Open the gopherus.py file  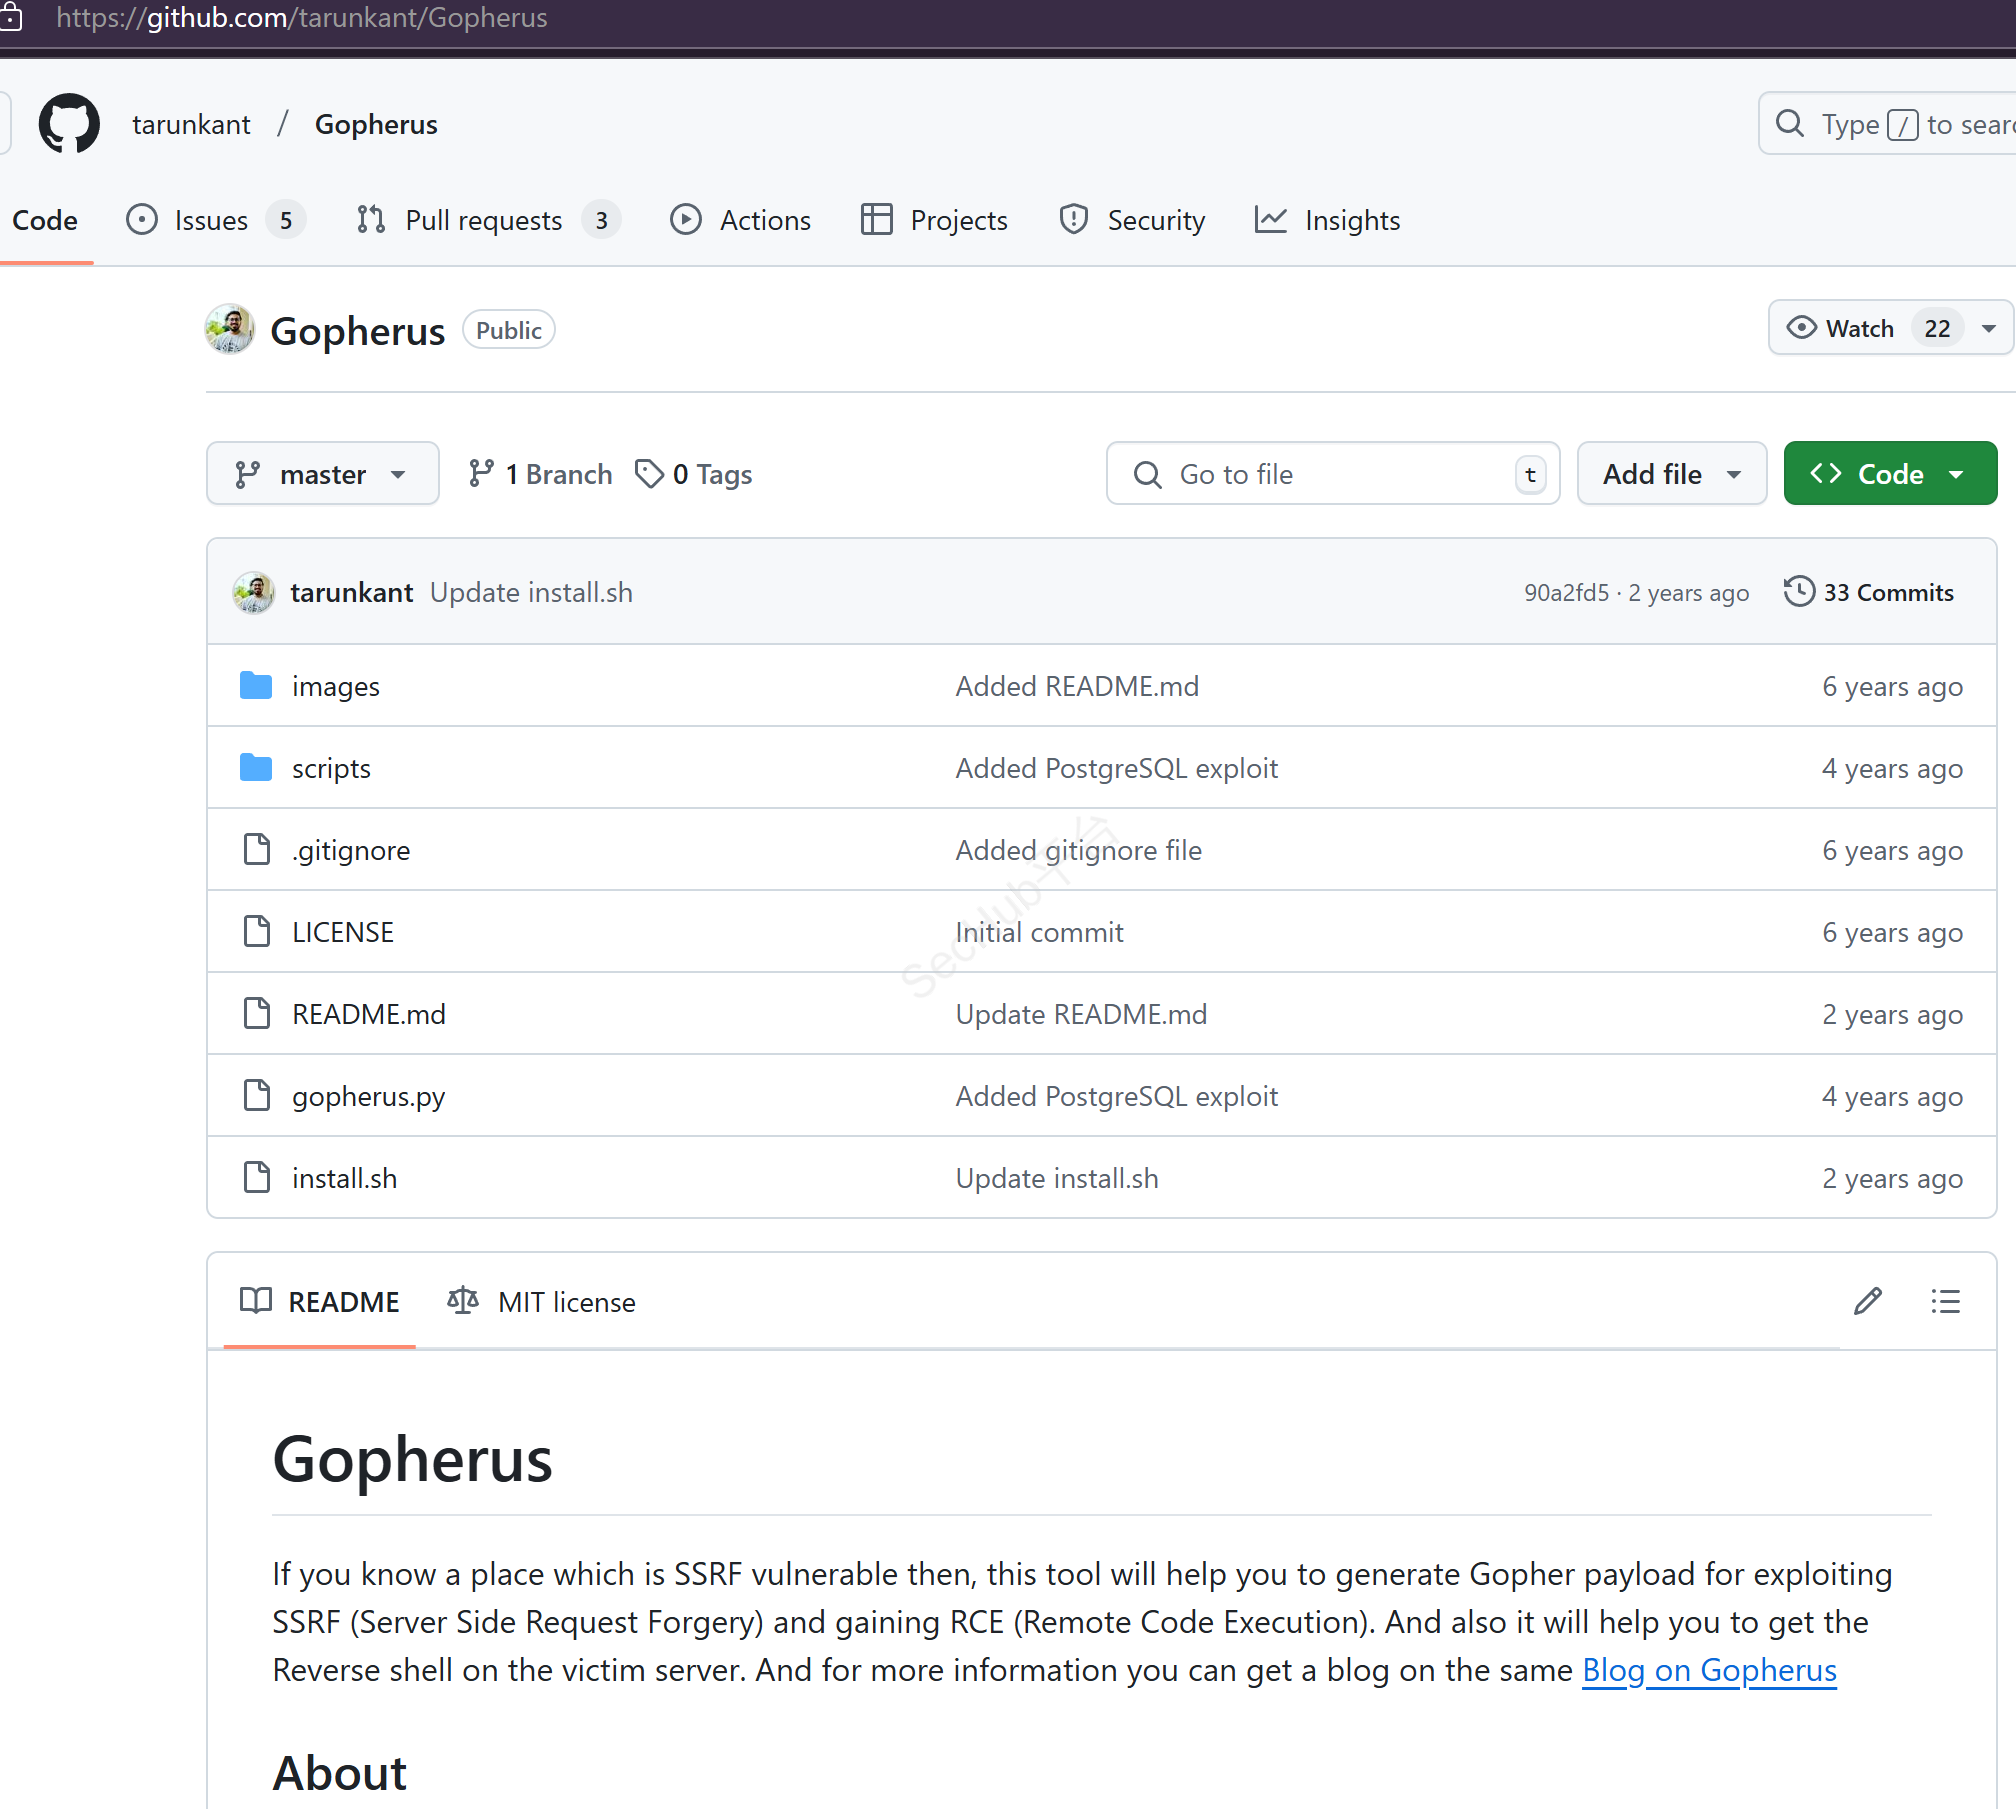pos(368,1096)
